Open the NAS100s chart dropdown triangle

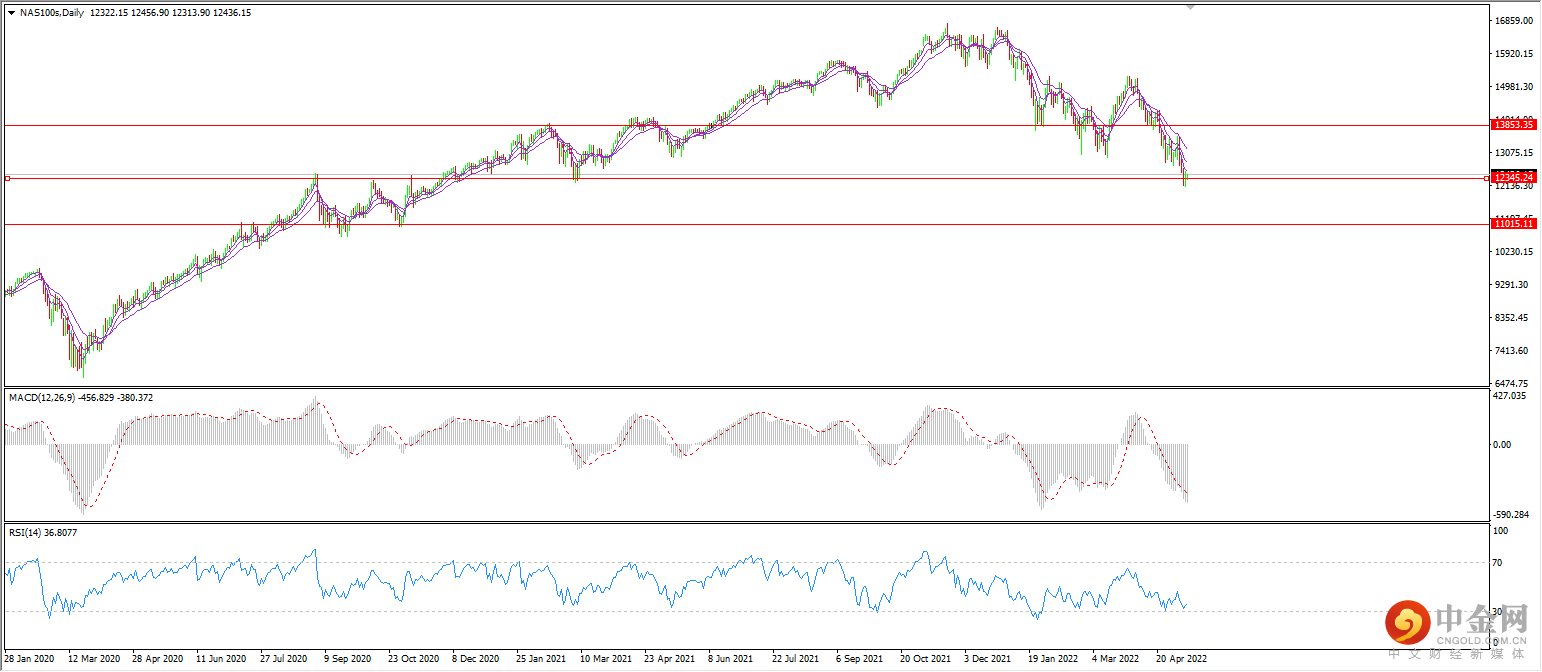pos(11,13)
